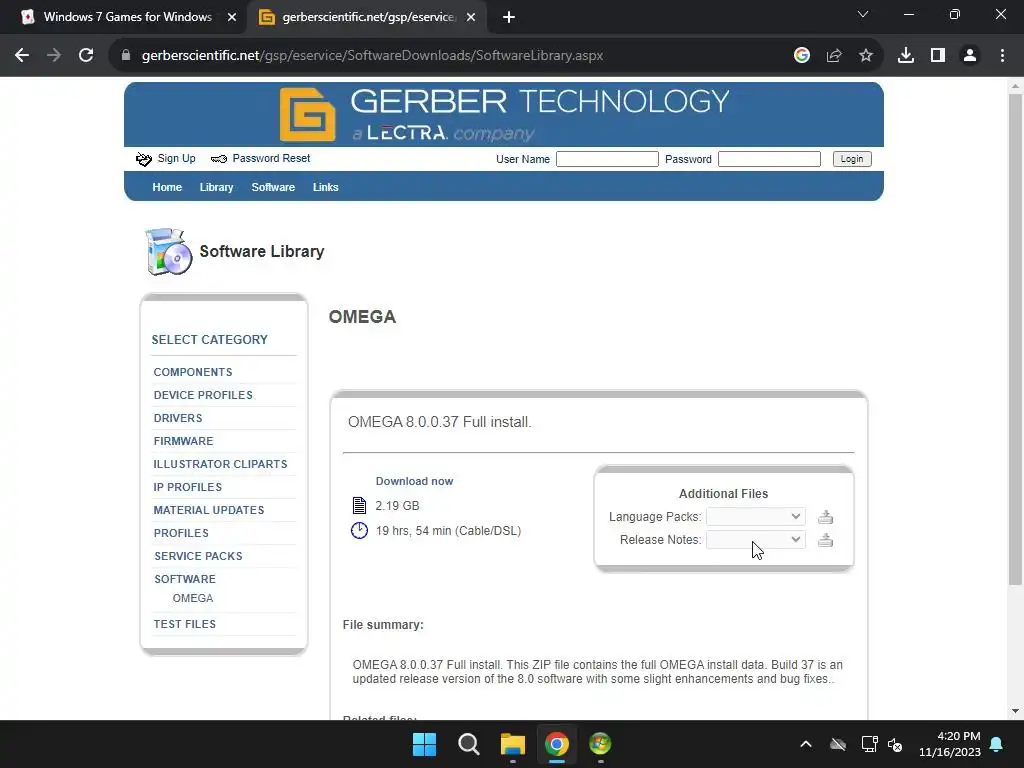This screenshot has height=768, width=1024.
Task: Open Software in navigation bar
Action: click(x=273, y=187)
